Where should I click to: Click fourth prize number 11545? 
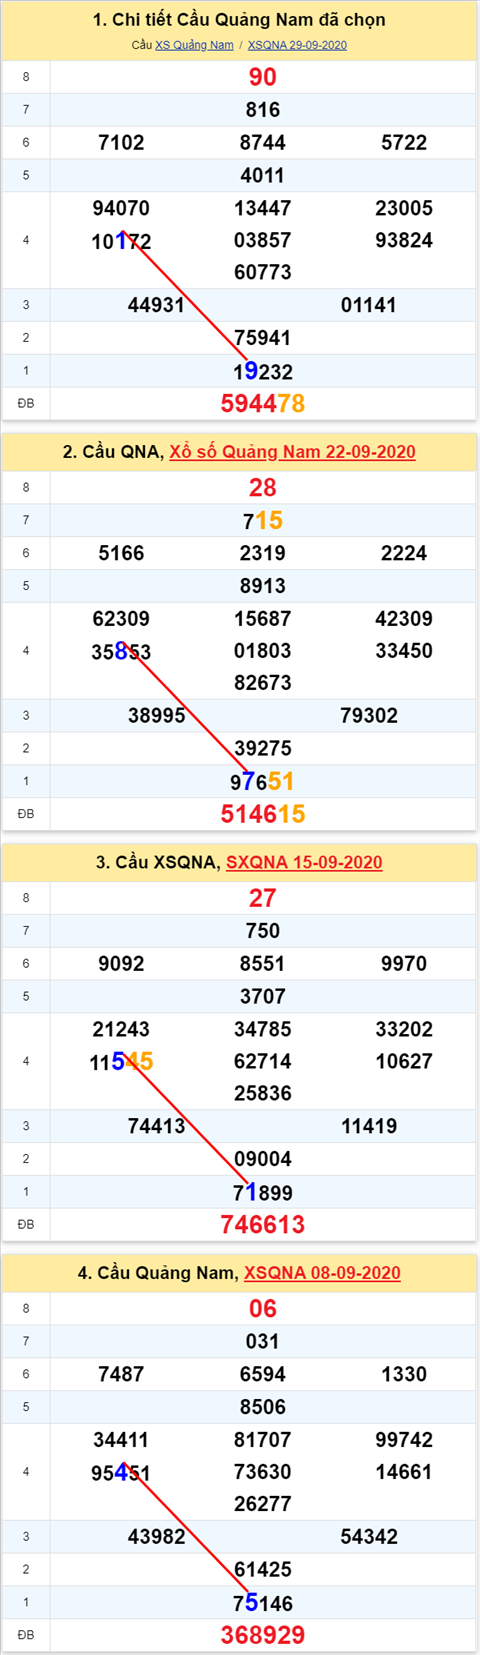pyautogui.click(x=121, y=1062)
